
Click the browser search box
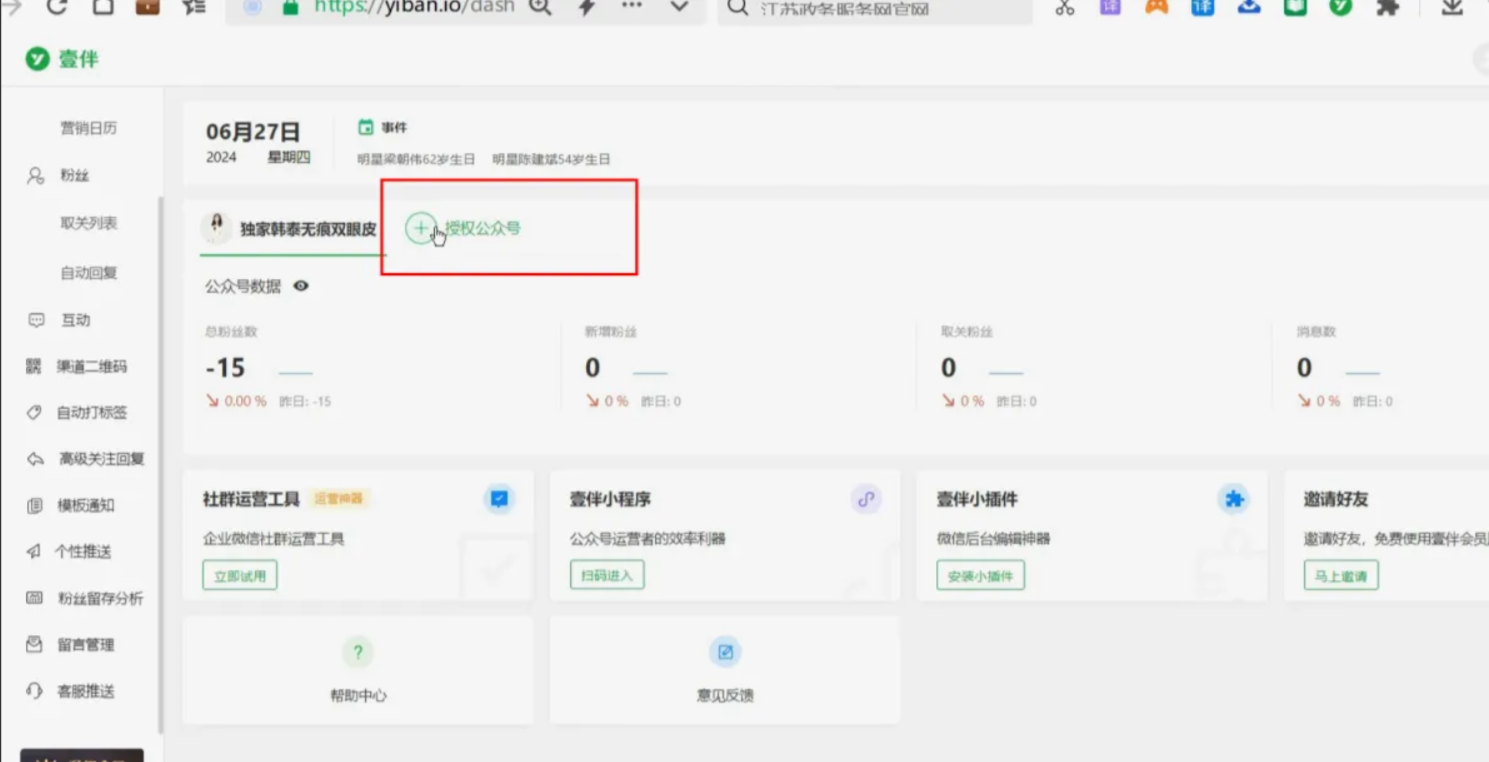coord(875,8)
